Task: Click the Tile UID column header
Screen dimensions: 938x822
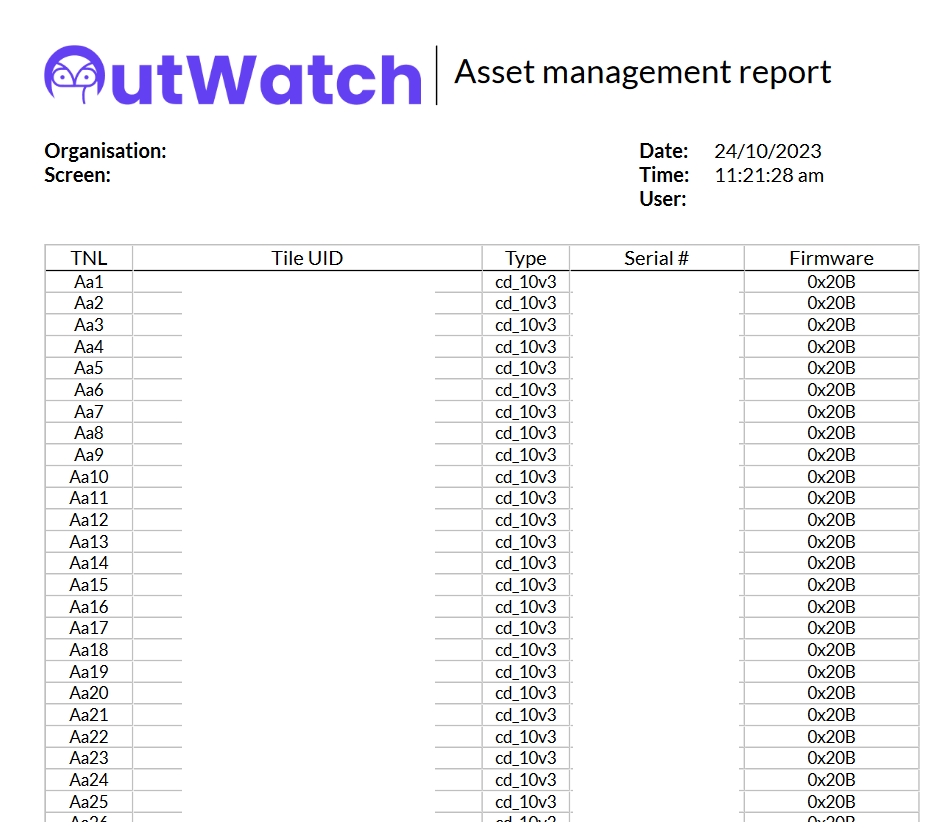Action: tap(307, 257)
